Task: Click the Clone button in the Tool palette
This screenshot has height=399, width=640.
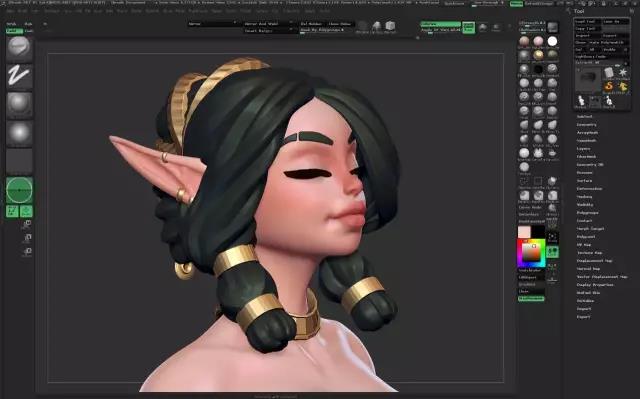Action: tap(580, 42)
